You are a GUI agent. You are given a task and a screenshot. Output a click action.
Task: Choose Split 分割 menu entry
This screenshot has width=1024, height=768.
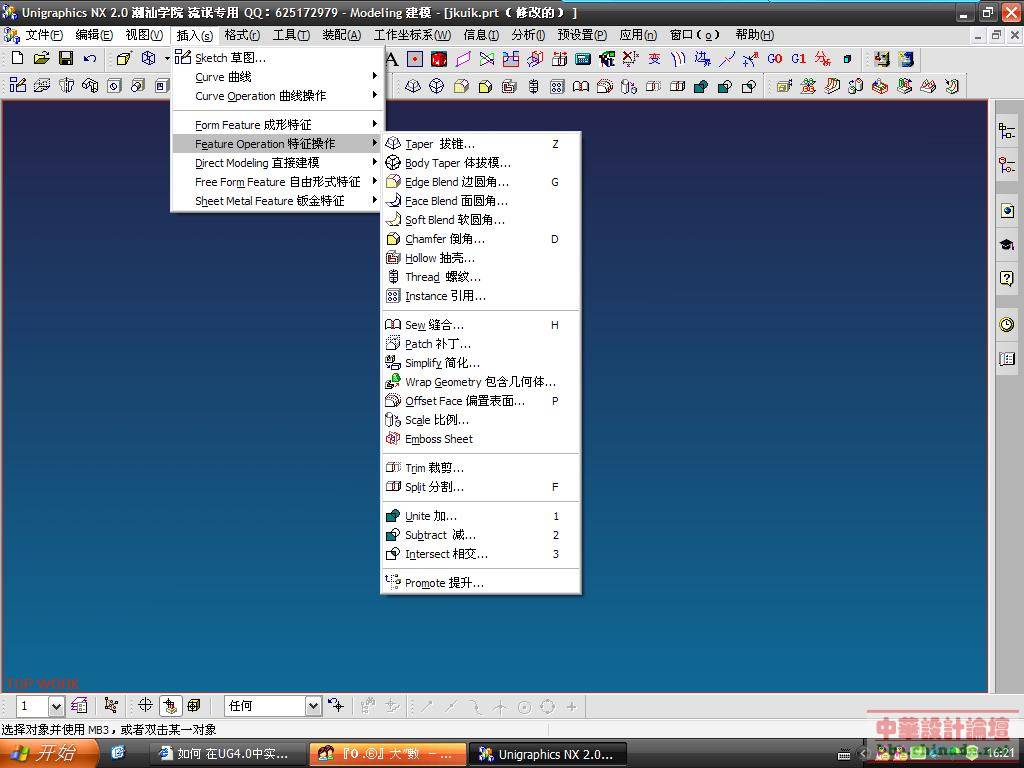480,487
